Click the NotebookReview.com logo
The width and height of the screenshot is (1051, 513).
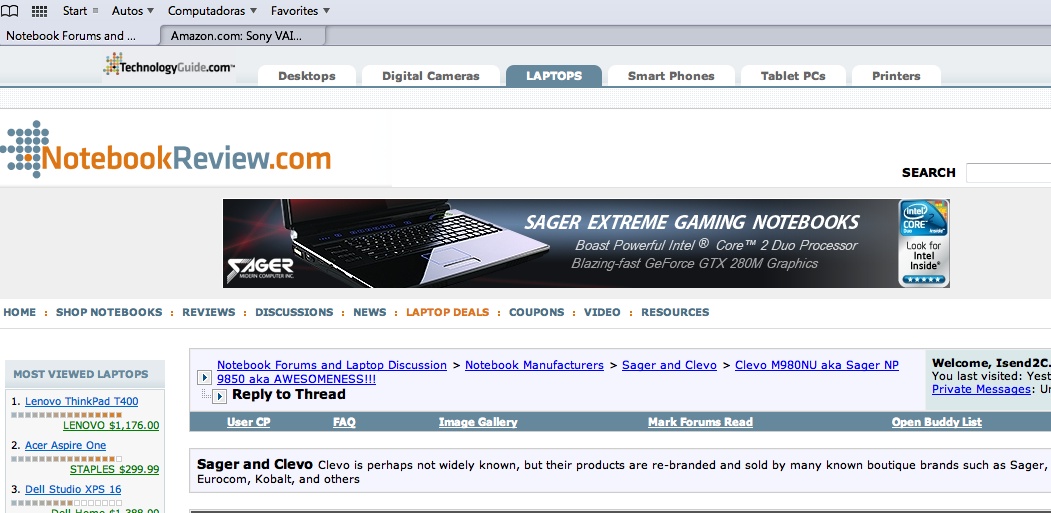tap(166, 151)
